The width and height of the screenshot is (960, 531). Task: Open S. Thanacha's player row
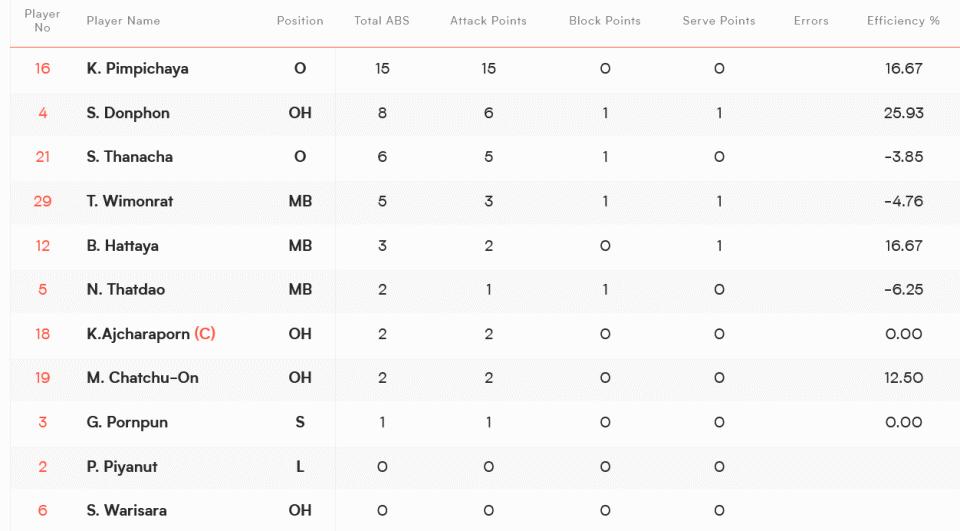485,157
